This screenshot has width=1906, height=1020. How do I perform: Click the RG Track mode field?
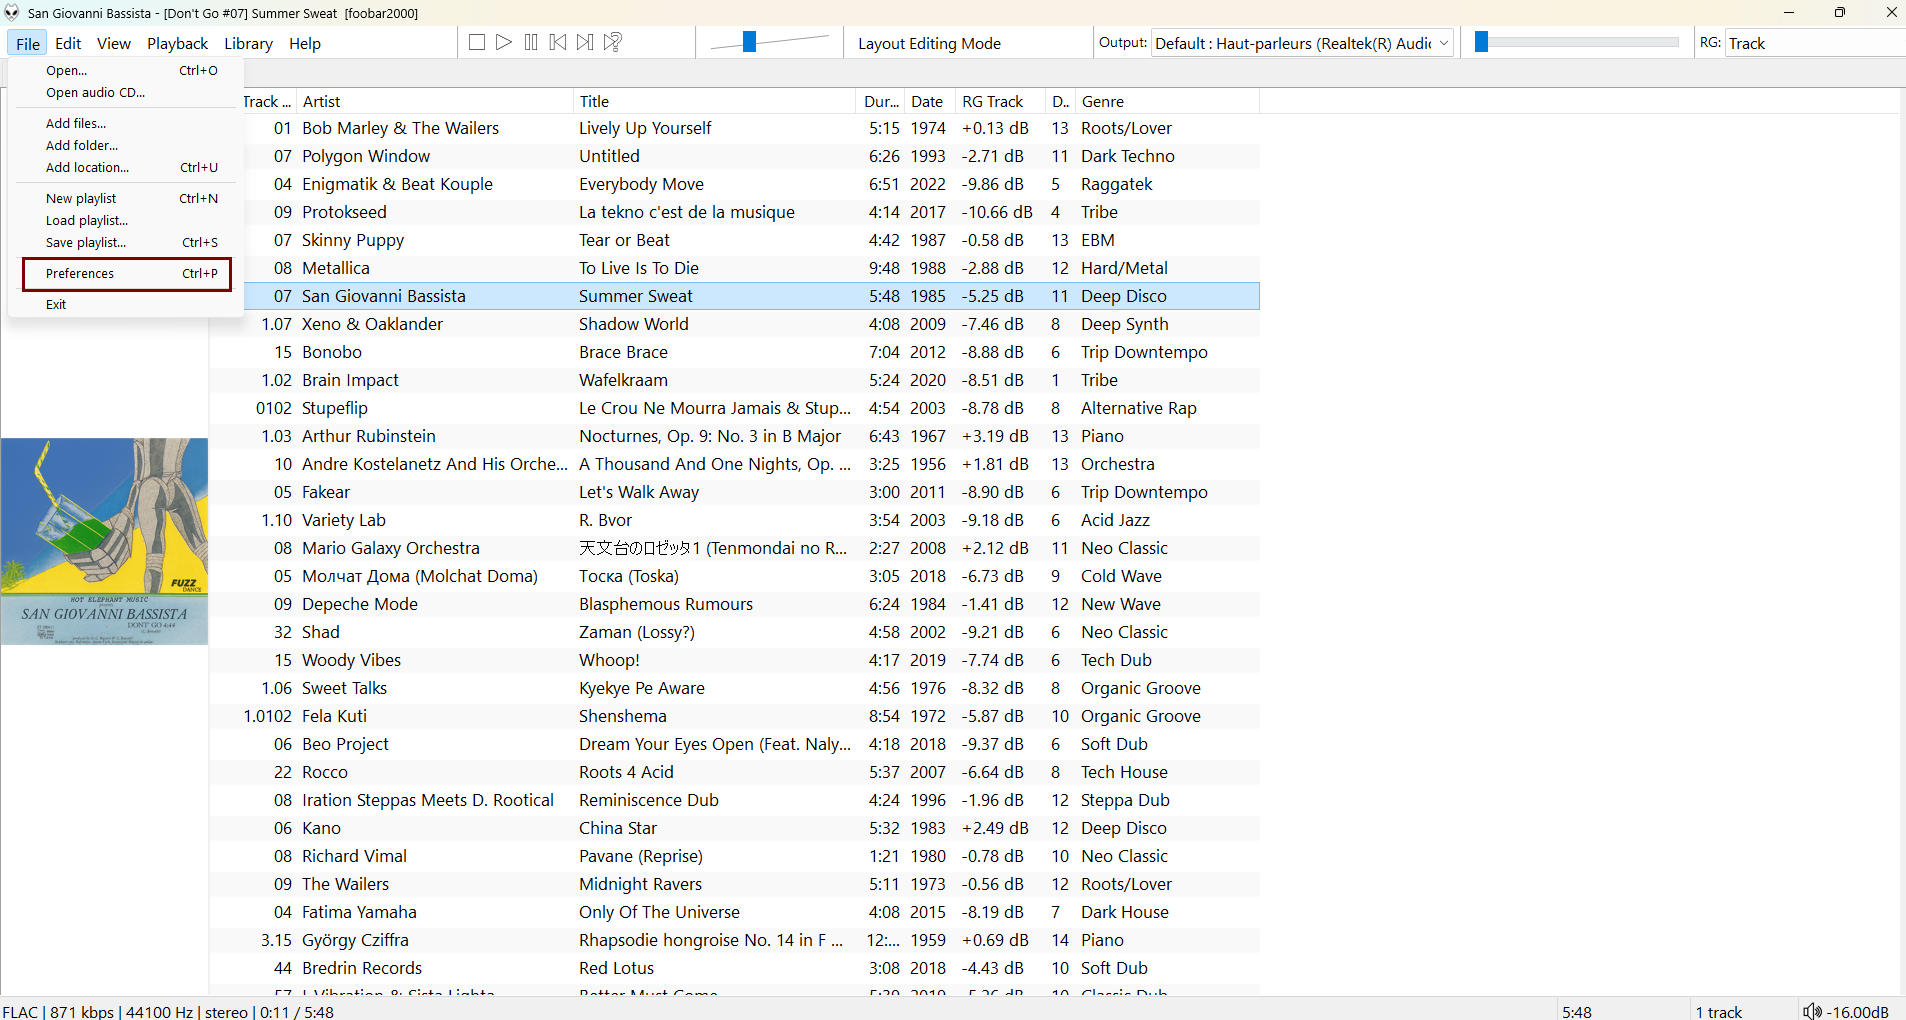pyautogui.click(x=1815, y=43)
